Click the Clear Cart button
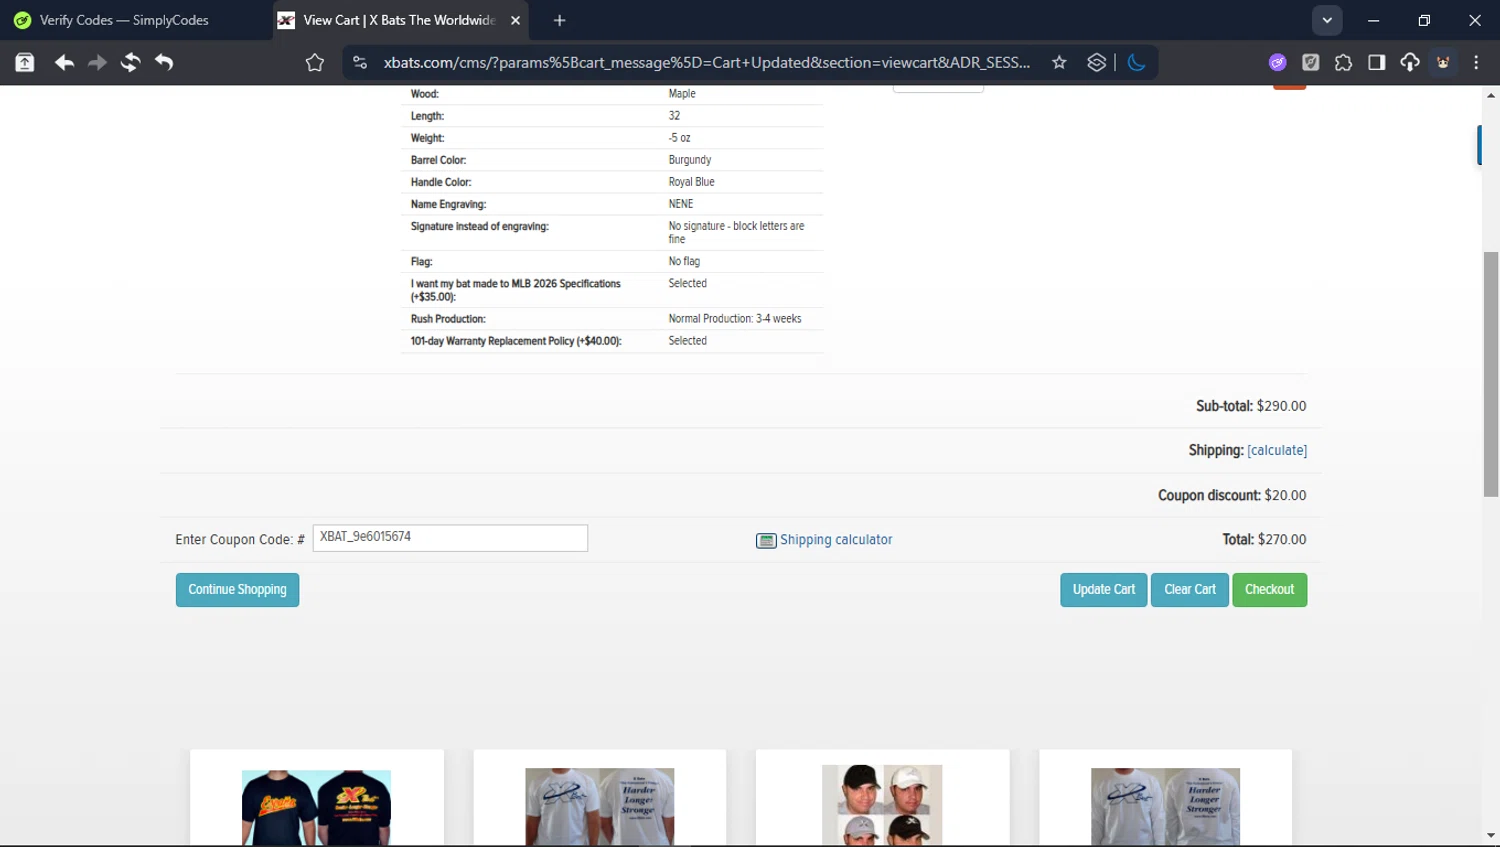Image resolution: width=1500 pixels, height=847 pixels. [1190, 590]
